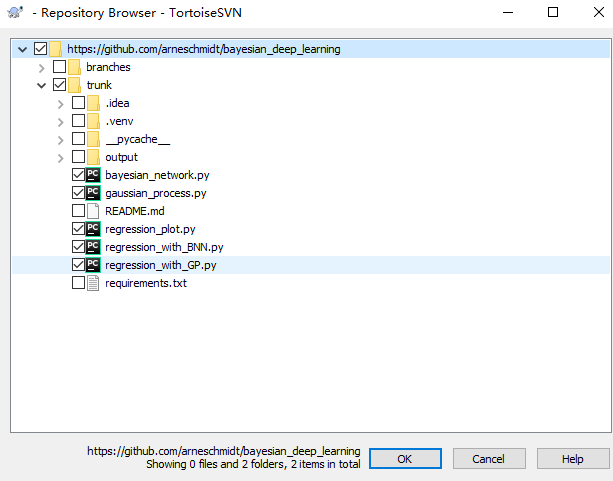Expand the branches folder node
Screen dimensions: 613x481
42,68
